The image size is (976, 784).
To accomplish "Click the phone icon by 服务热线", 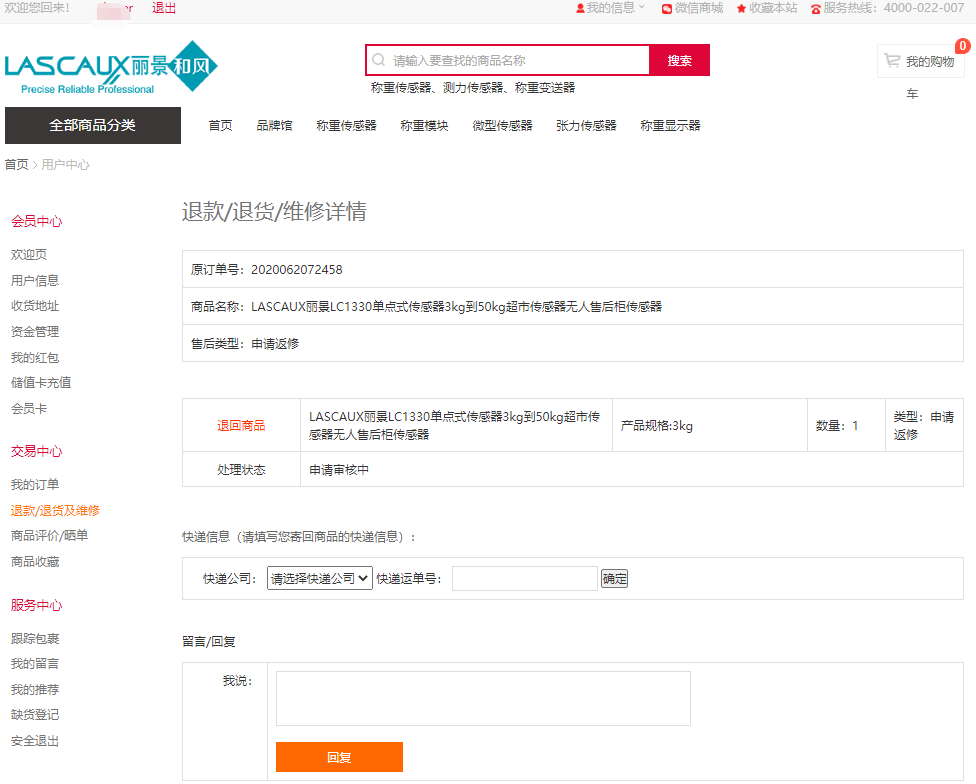I will (815, 9).
